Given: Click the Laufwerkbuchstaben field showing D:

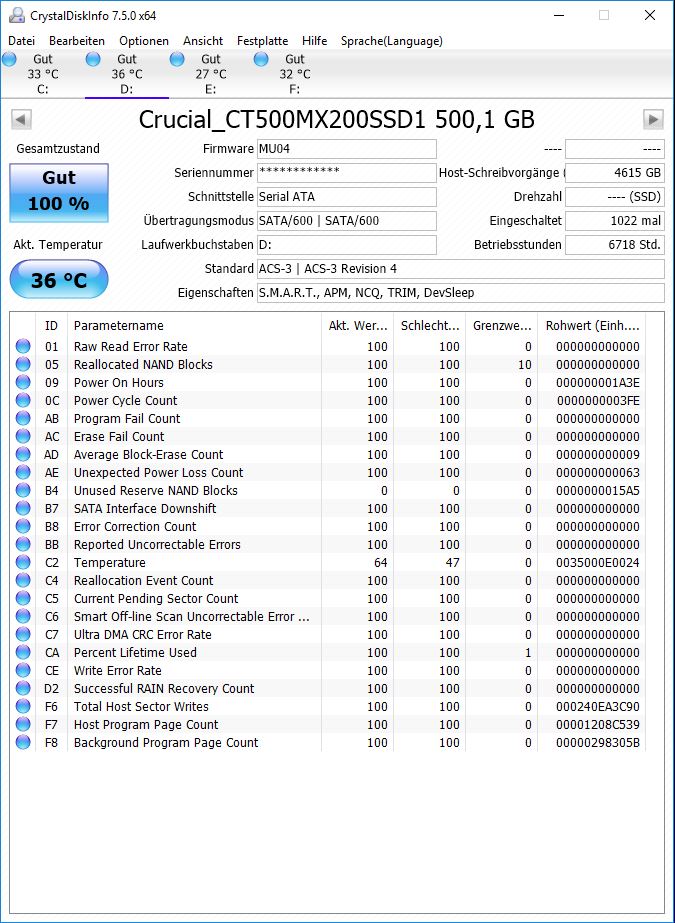Looking at the screenshot, I should coord(347,244).
